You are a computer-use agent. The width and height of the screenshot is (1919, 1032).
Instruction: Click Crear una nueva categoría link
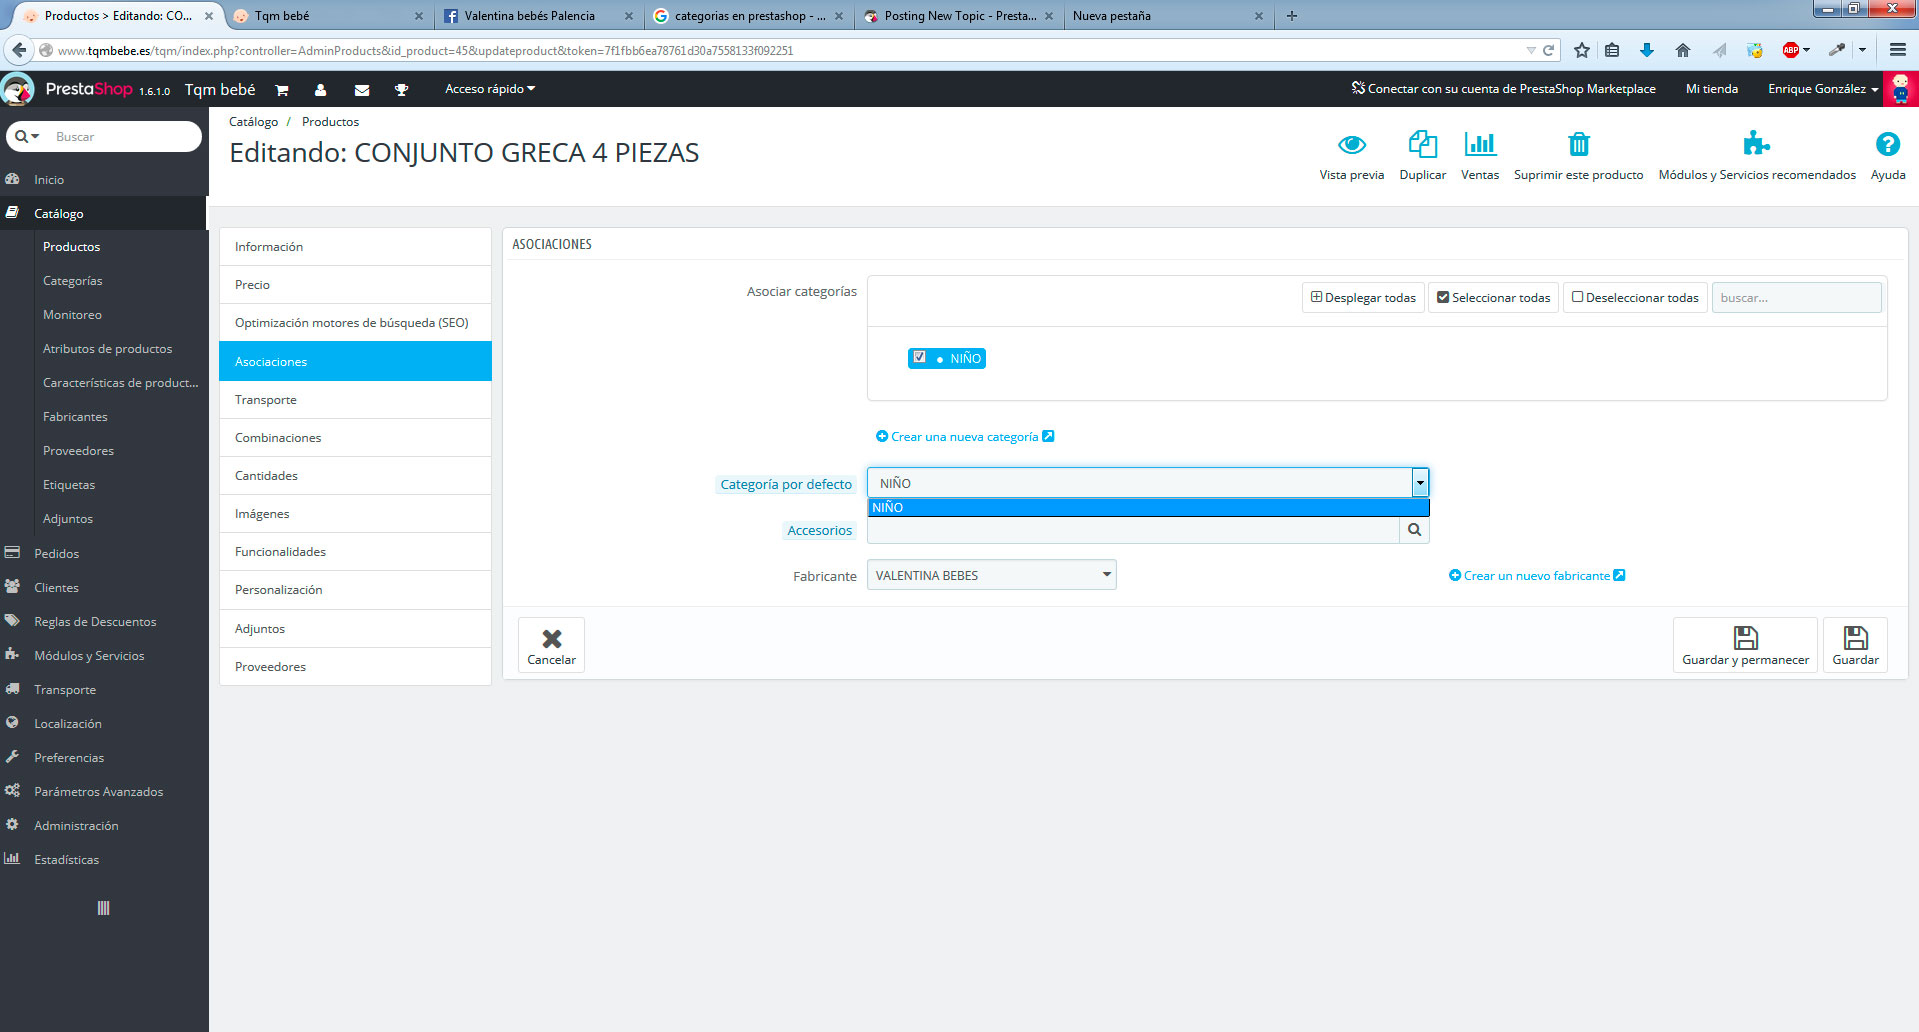point(965,437)
